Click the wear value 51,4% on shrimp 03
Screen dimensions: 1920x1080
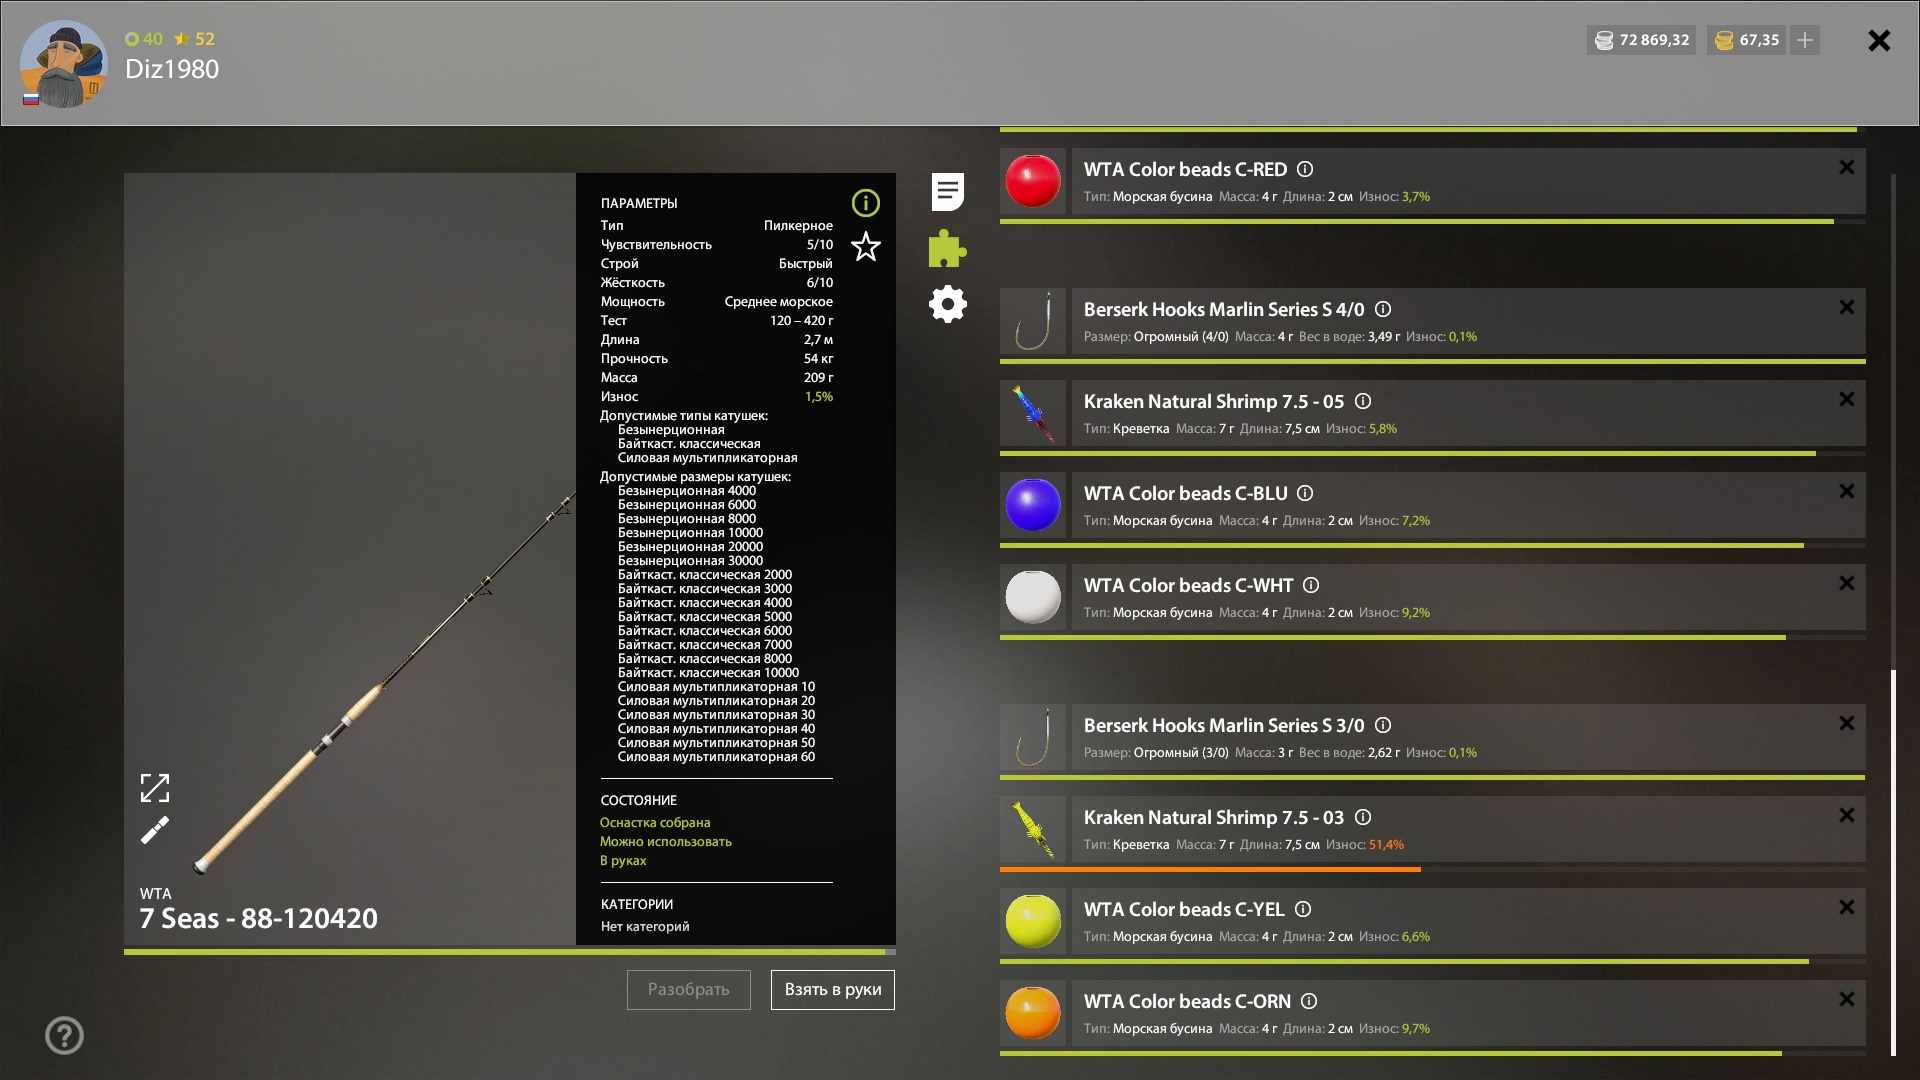[x=1386, y=845]
